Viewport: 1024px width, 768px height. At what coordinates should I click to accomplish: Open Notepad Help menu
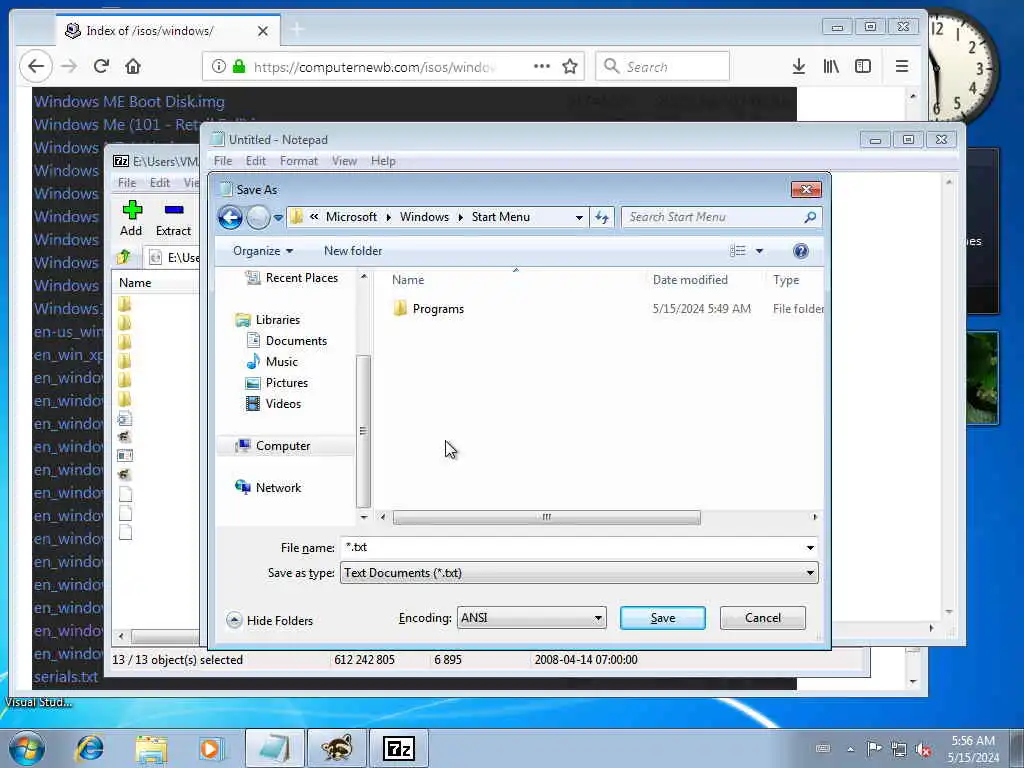[383, 161]
